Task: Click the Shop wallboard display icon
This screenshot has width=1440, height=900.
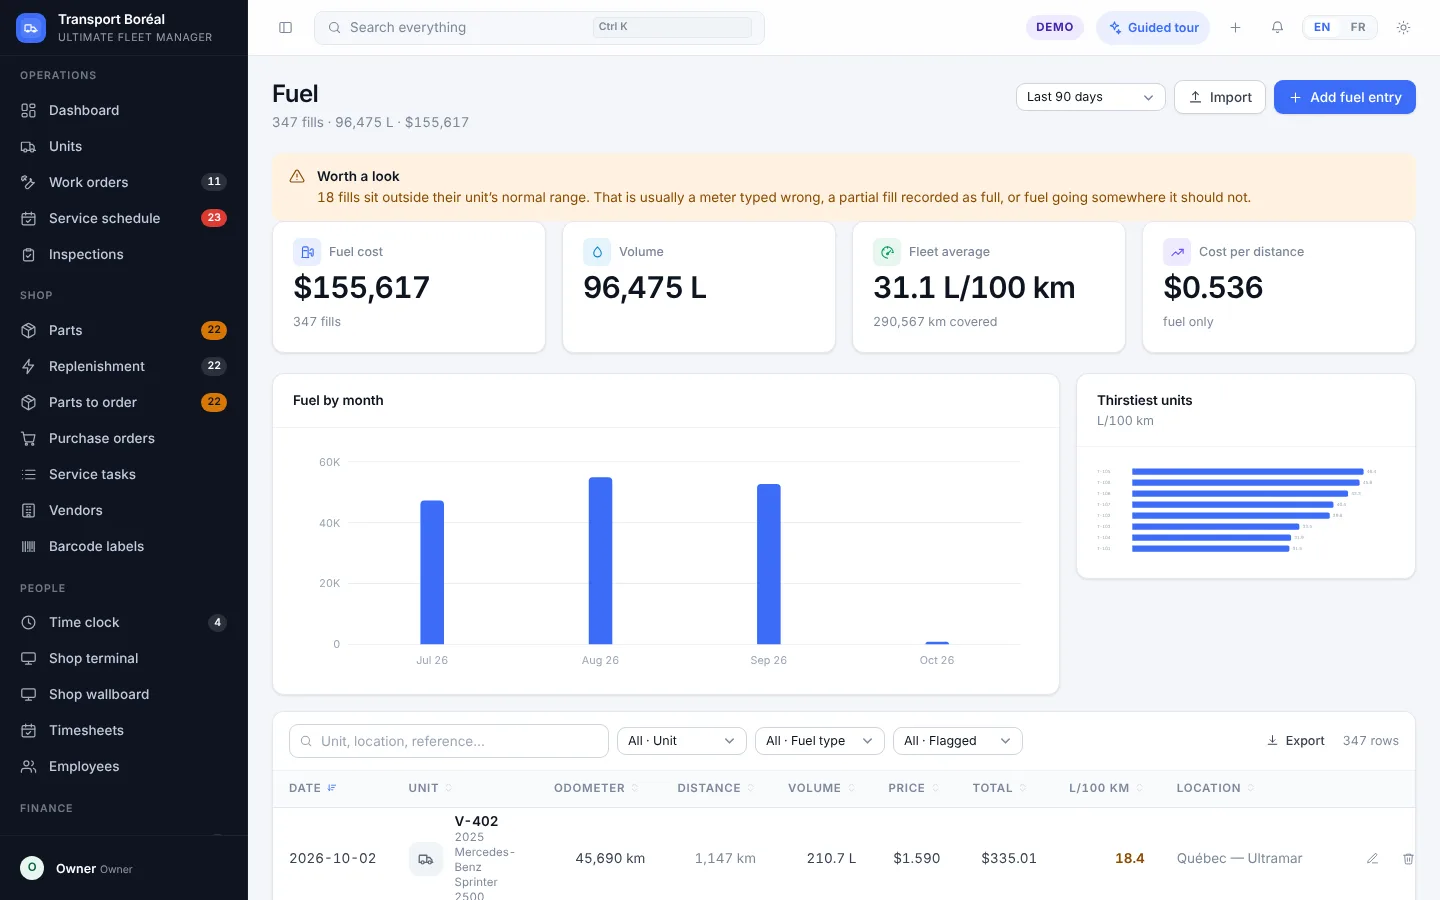Action: 29,694
